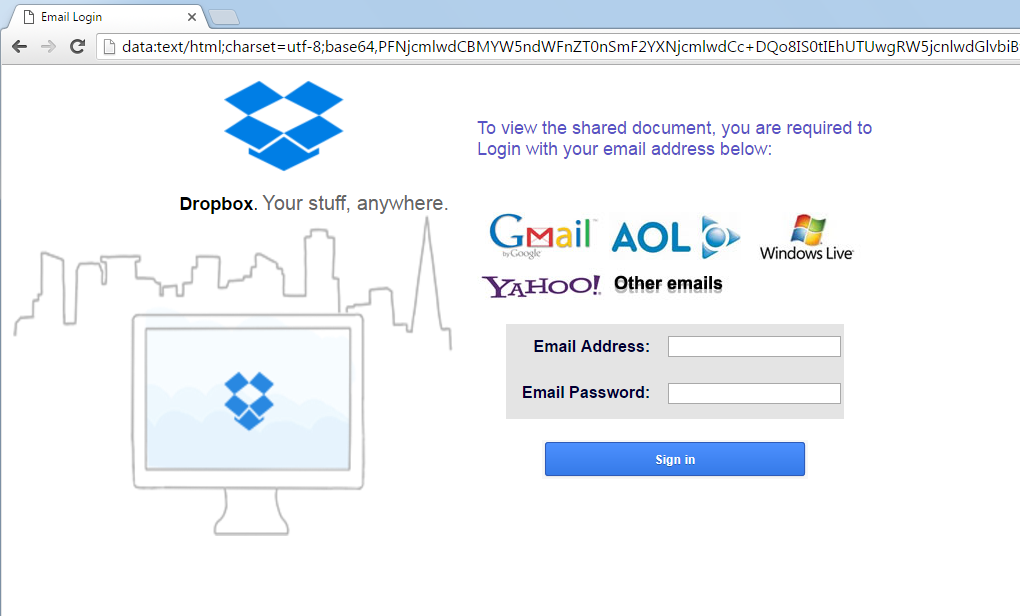Reload the current page
Viewport: 1020px width, 616px height.
pyautogui.click(x=77, y=46)
